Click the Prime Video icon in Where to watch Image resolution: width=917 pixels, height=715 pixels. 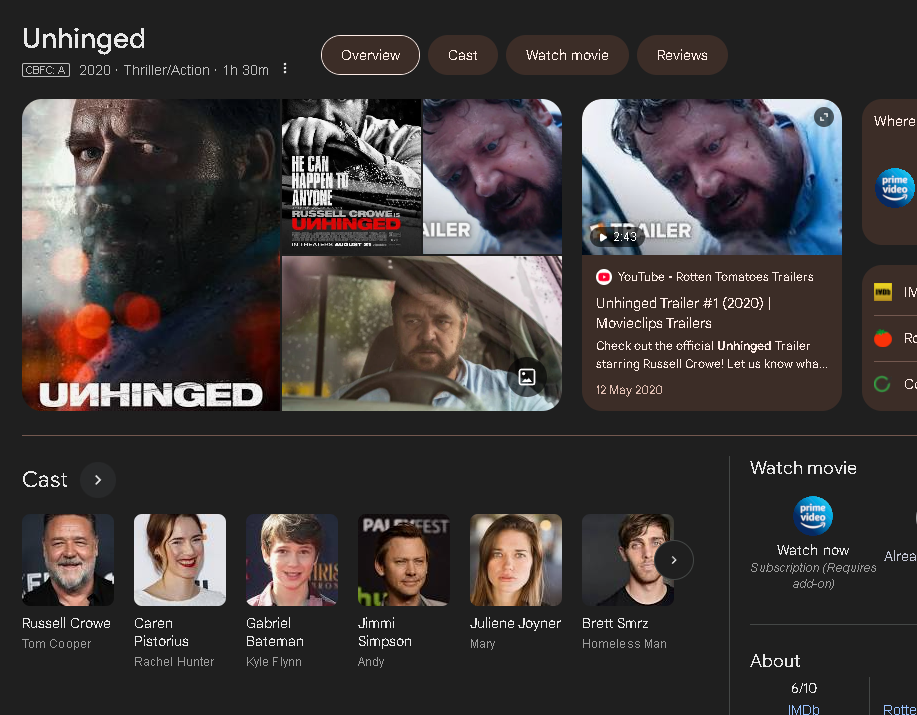pos(894,187)
